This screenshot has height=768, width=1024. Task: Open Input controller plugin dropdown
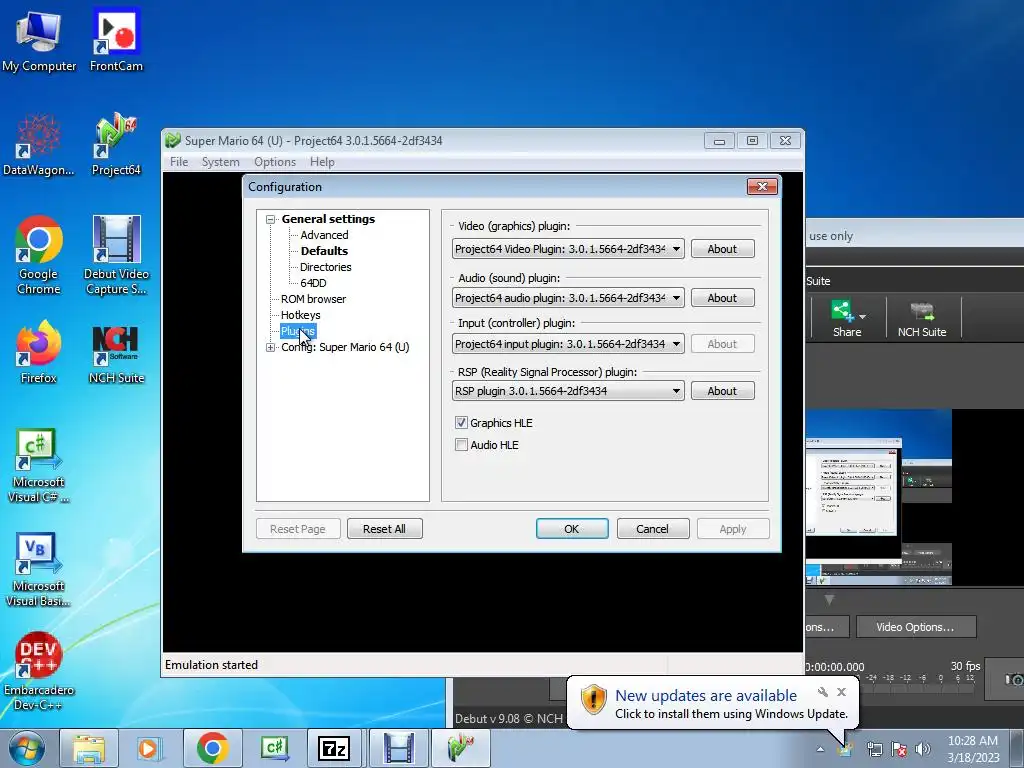pyautogui.click(x=568, y=344)
